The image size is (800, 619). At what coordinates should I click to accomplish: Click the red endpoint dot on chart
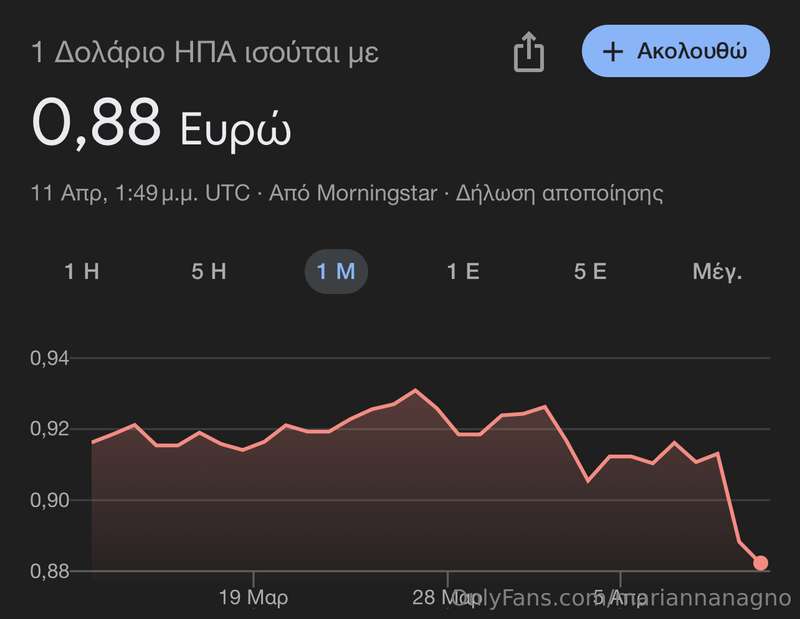pos(760,563)
